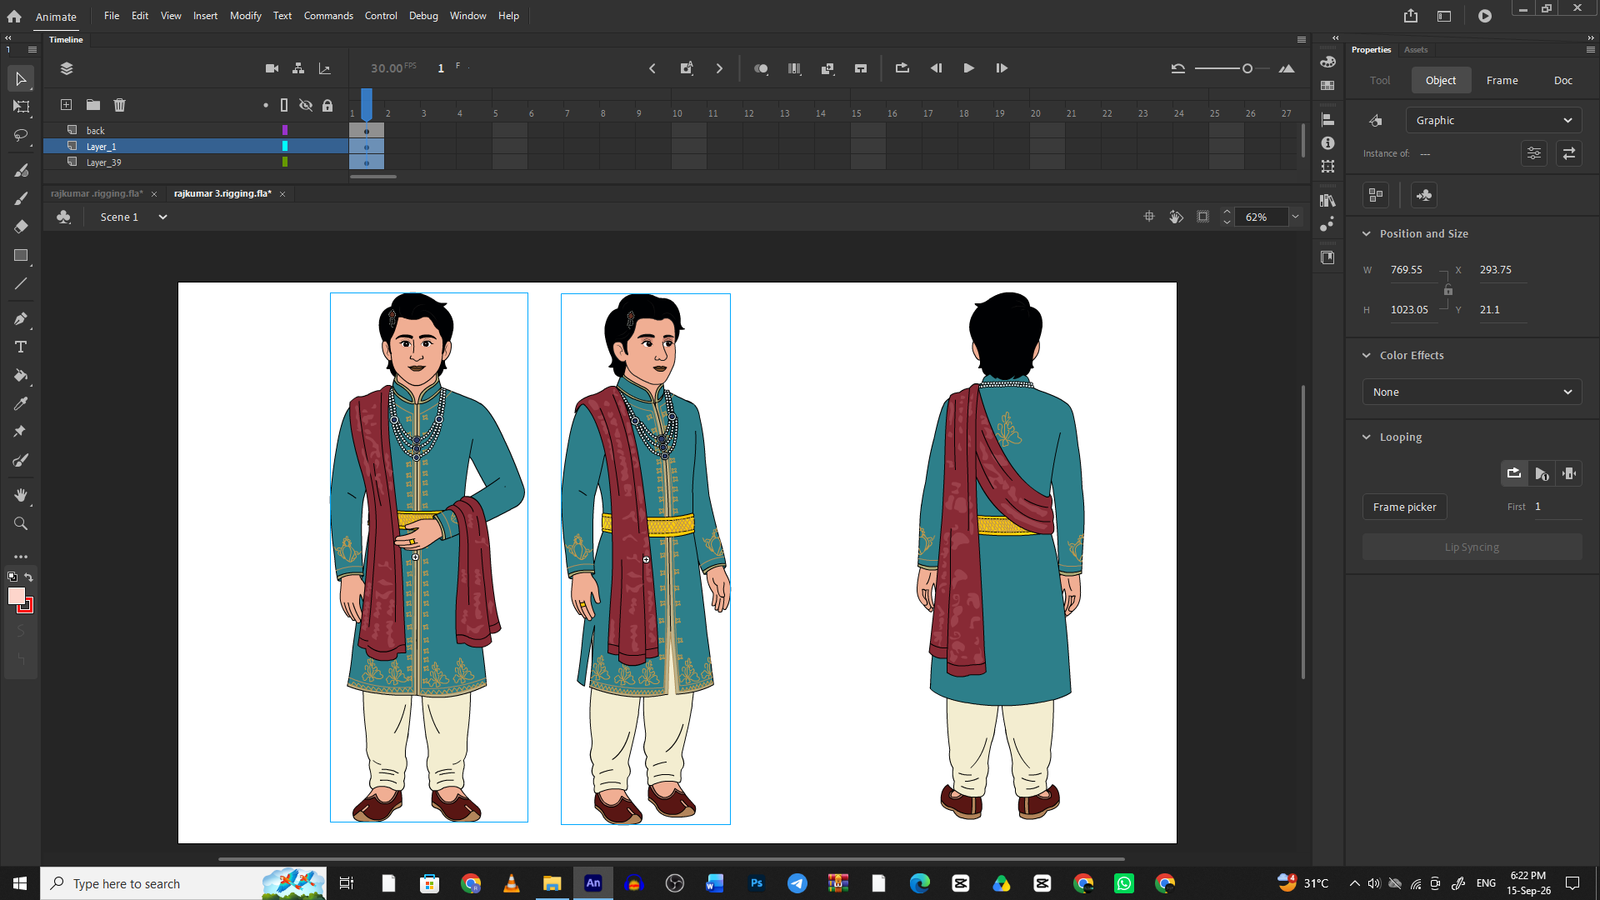The width and height of the screenshot is (1600, 900).
Task: Select the Free Transform tool
Action: click(x=20, y=106)
